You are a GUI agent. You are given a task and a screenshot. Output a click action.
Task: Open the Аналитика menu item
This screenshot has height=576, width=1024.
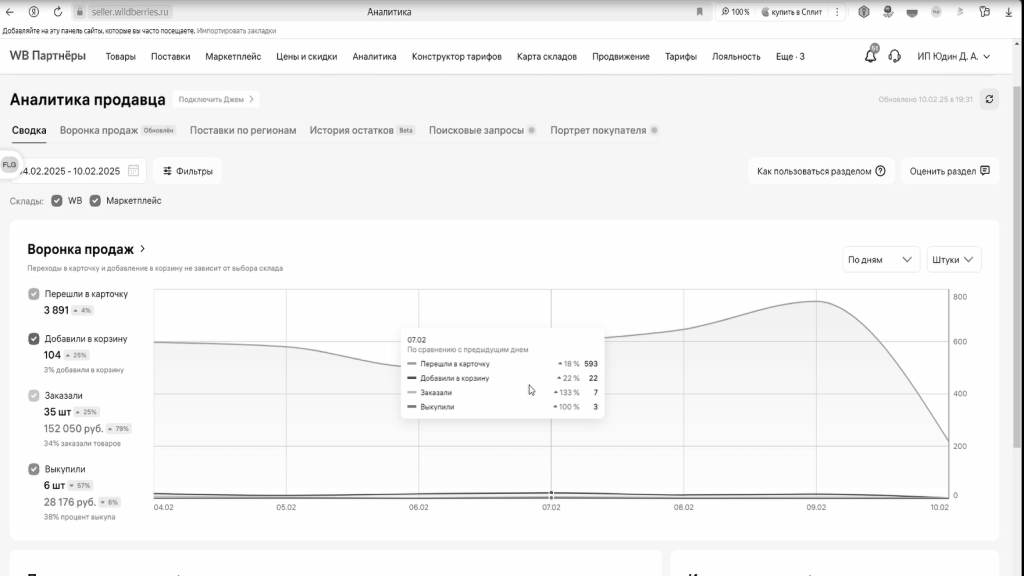(x=374, y=57)
